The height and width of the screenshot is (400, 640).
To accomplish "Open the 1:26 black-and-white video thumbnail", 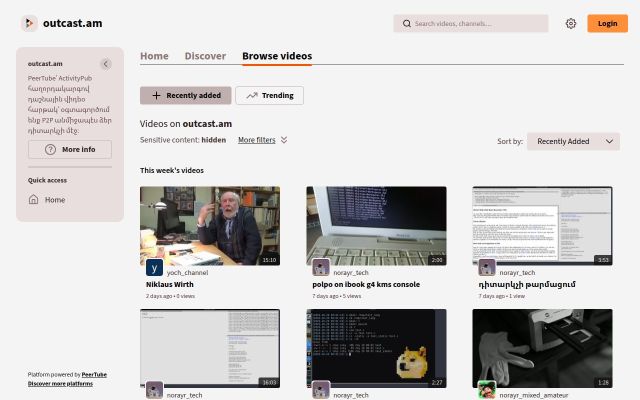I will click(x=542, y=348).
